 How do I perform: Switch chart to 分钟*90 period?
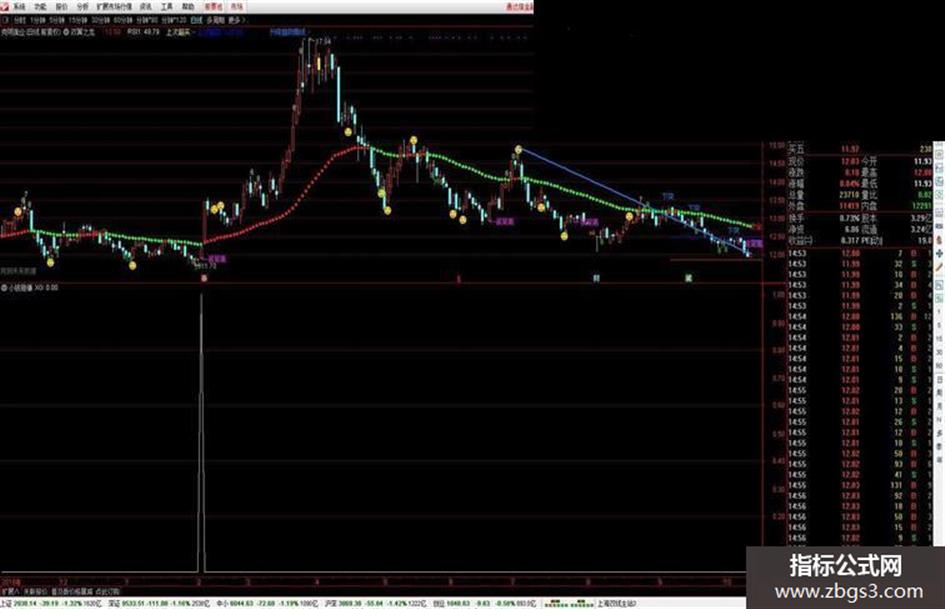(x=147, y=20)
